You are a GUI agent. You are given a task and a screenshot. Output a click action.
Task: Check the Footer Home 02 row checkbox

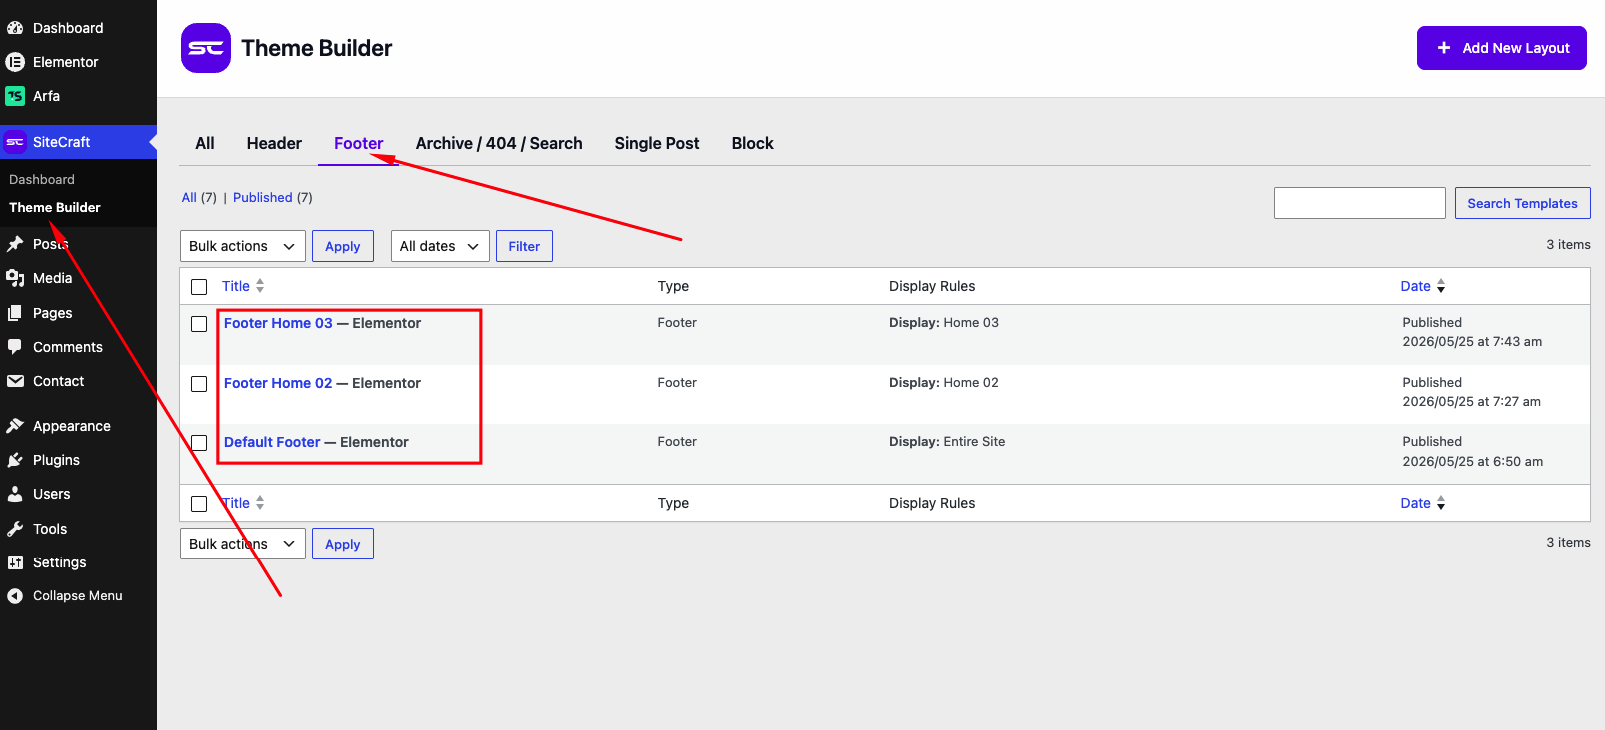(199, 384)
